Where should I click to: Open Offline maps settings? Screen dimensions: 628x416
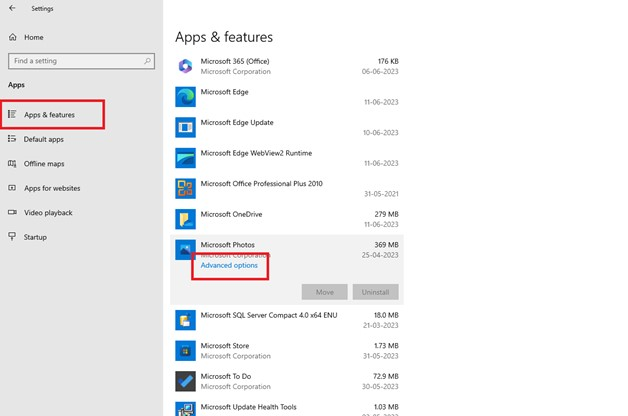44,164
